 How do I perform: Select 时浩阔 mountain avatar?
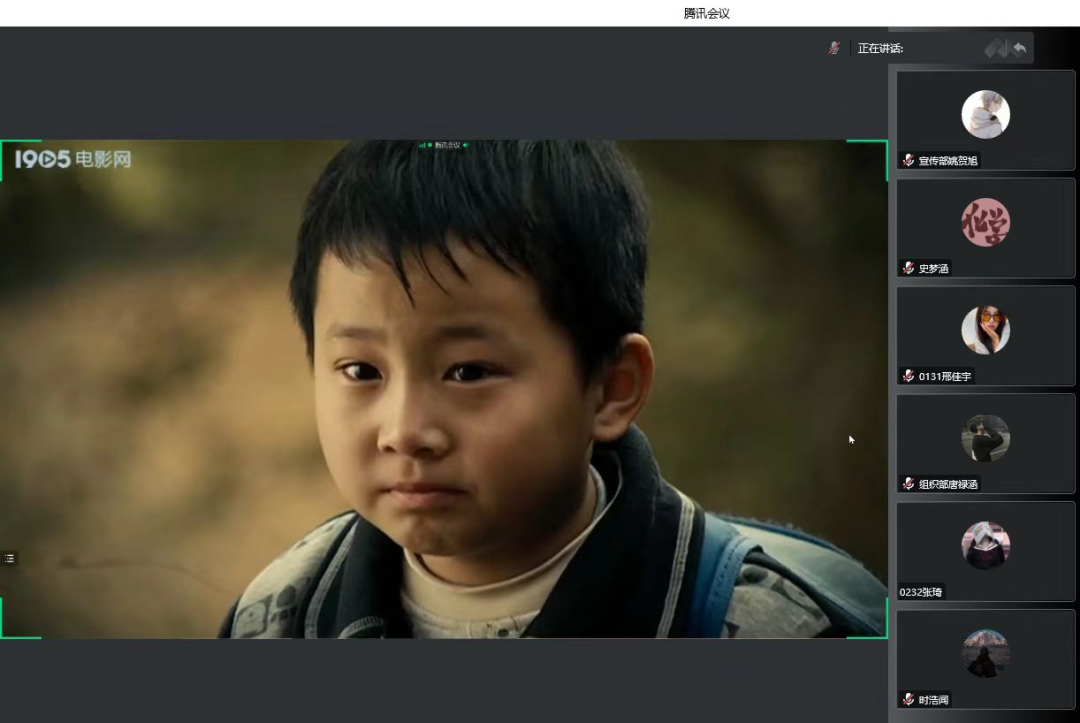click(x=985, y=654)
